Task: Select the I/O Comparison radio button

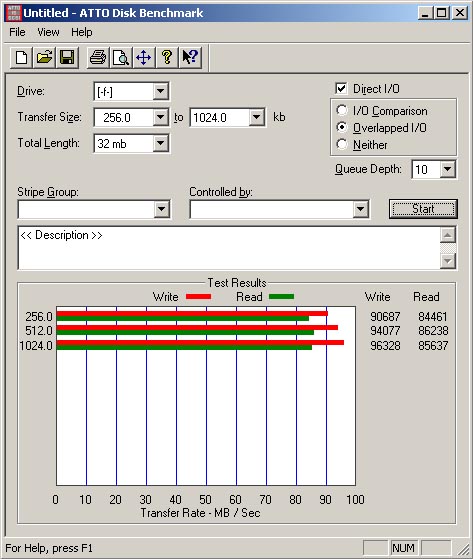Action: [x=341, y=111]
